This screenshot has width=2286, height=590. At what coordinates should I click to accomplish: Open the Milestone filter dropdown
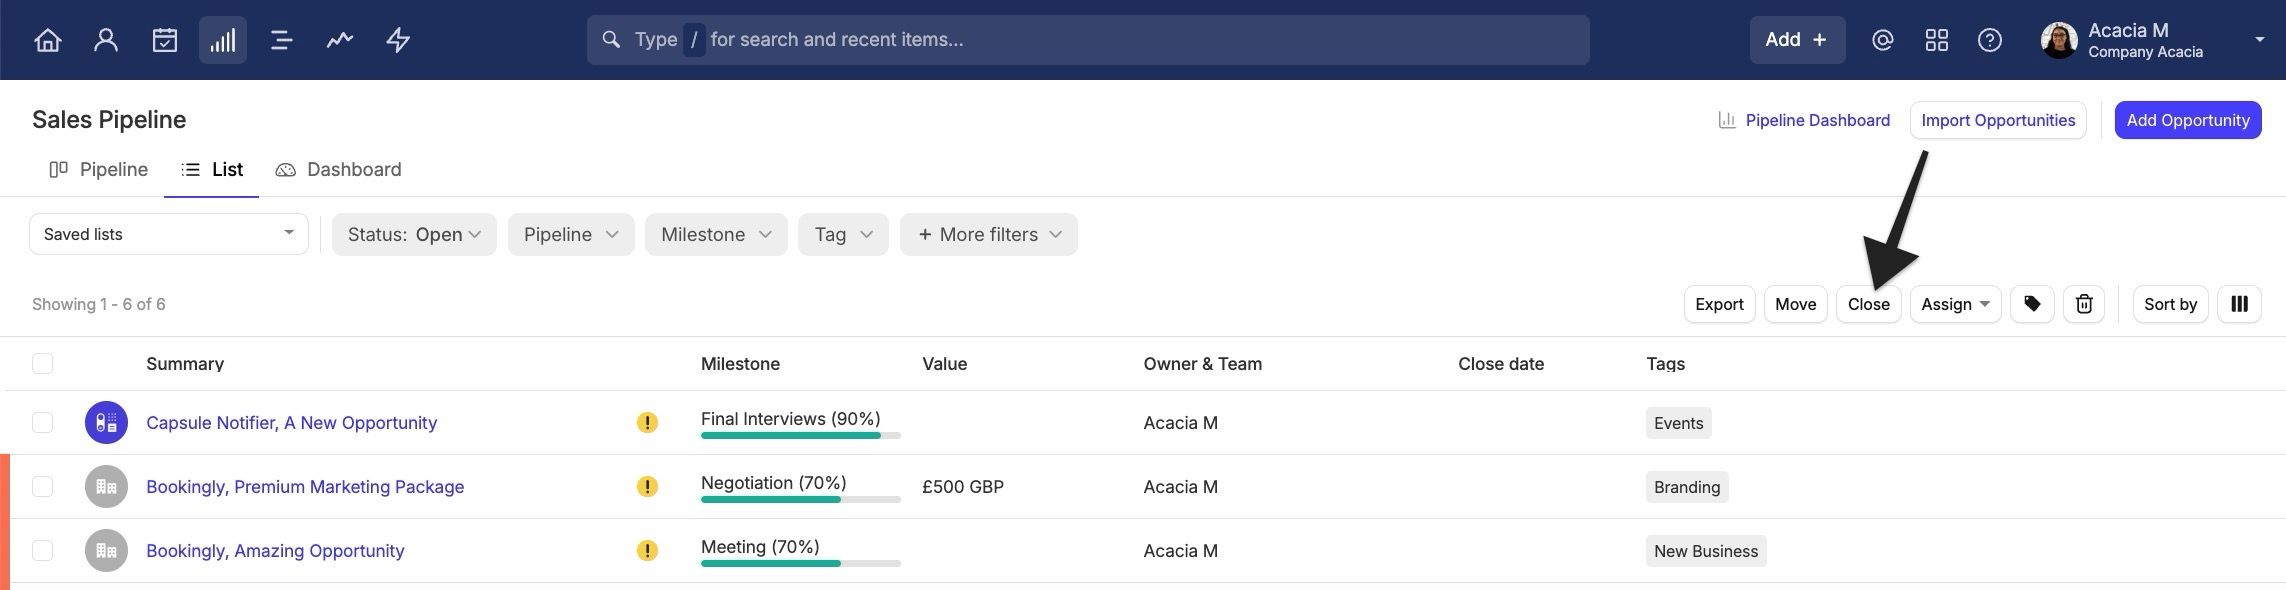[716, 234]
